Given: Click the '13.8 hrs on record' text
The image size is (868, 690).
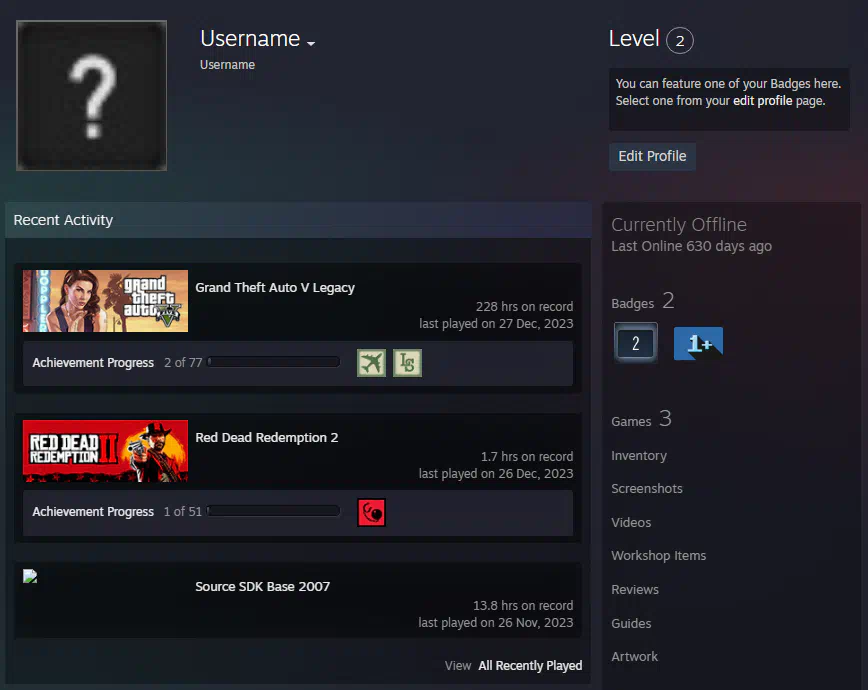Looking at the screenshot, I should (523, 605).
